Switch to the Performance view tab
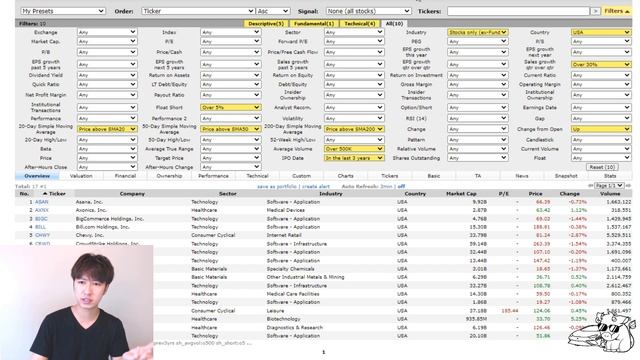Image resolution: width=640 pixels, height=360 pixels. coord(213,176)
